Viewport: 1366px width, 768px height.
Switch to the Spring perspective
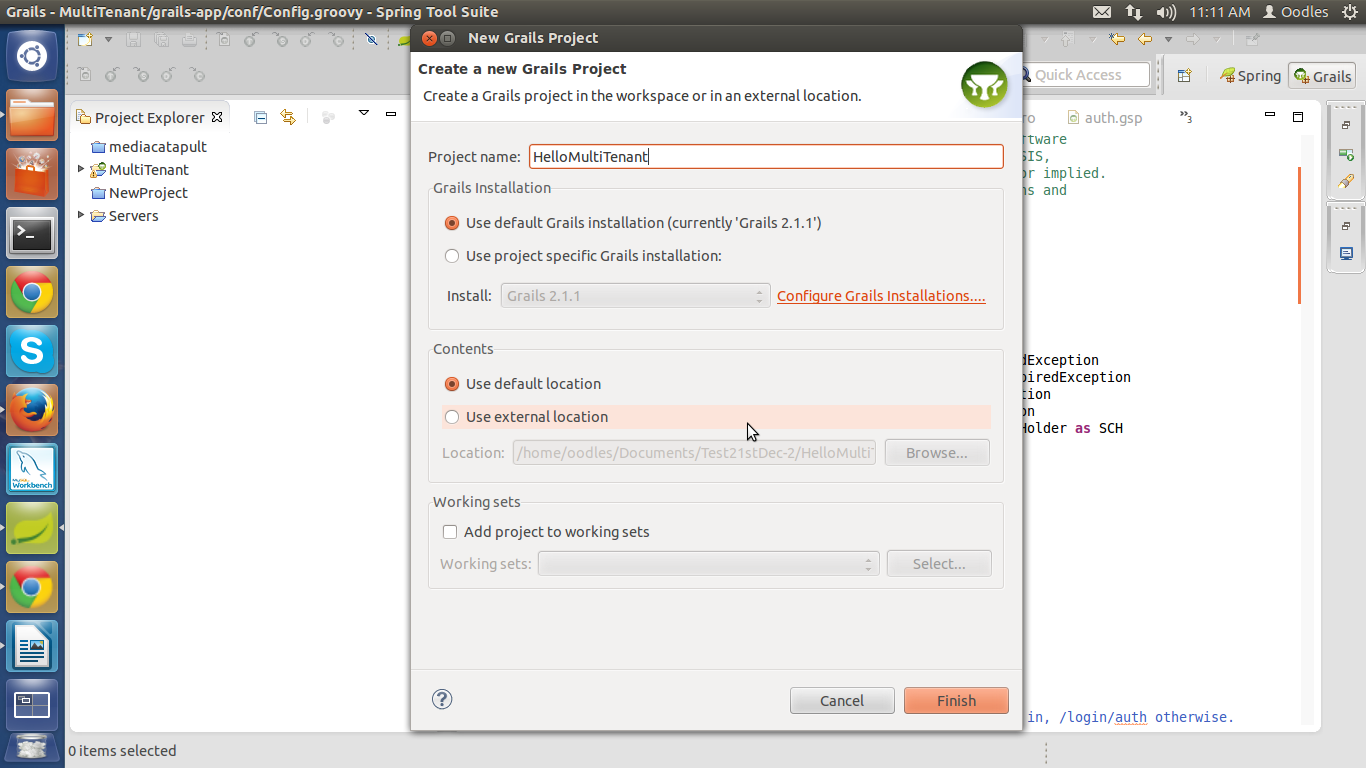tap(1250, 76)
